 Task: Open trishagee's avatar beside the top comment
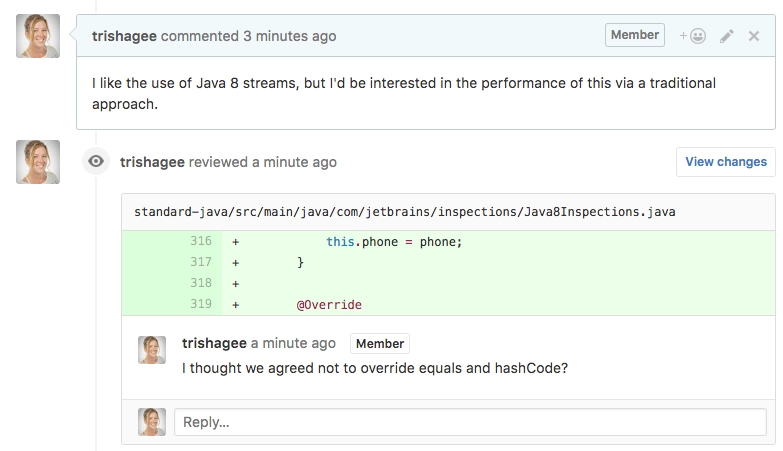pos(38,36)
